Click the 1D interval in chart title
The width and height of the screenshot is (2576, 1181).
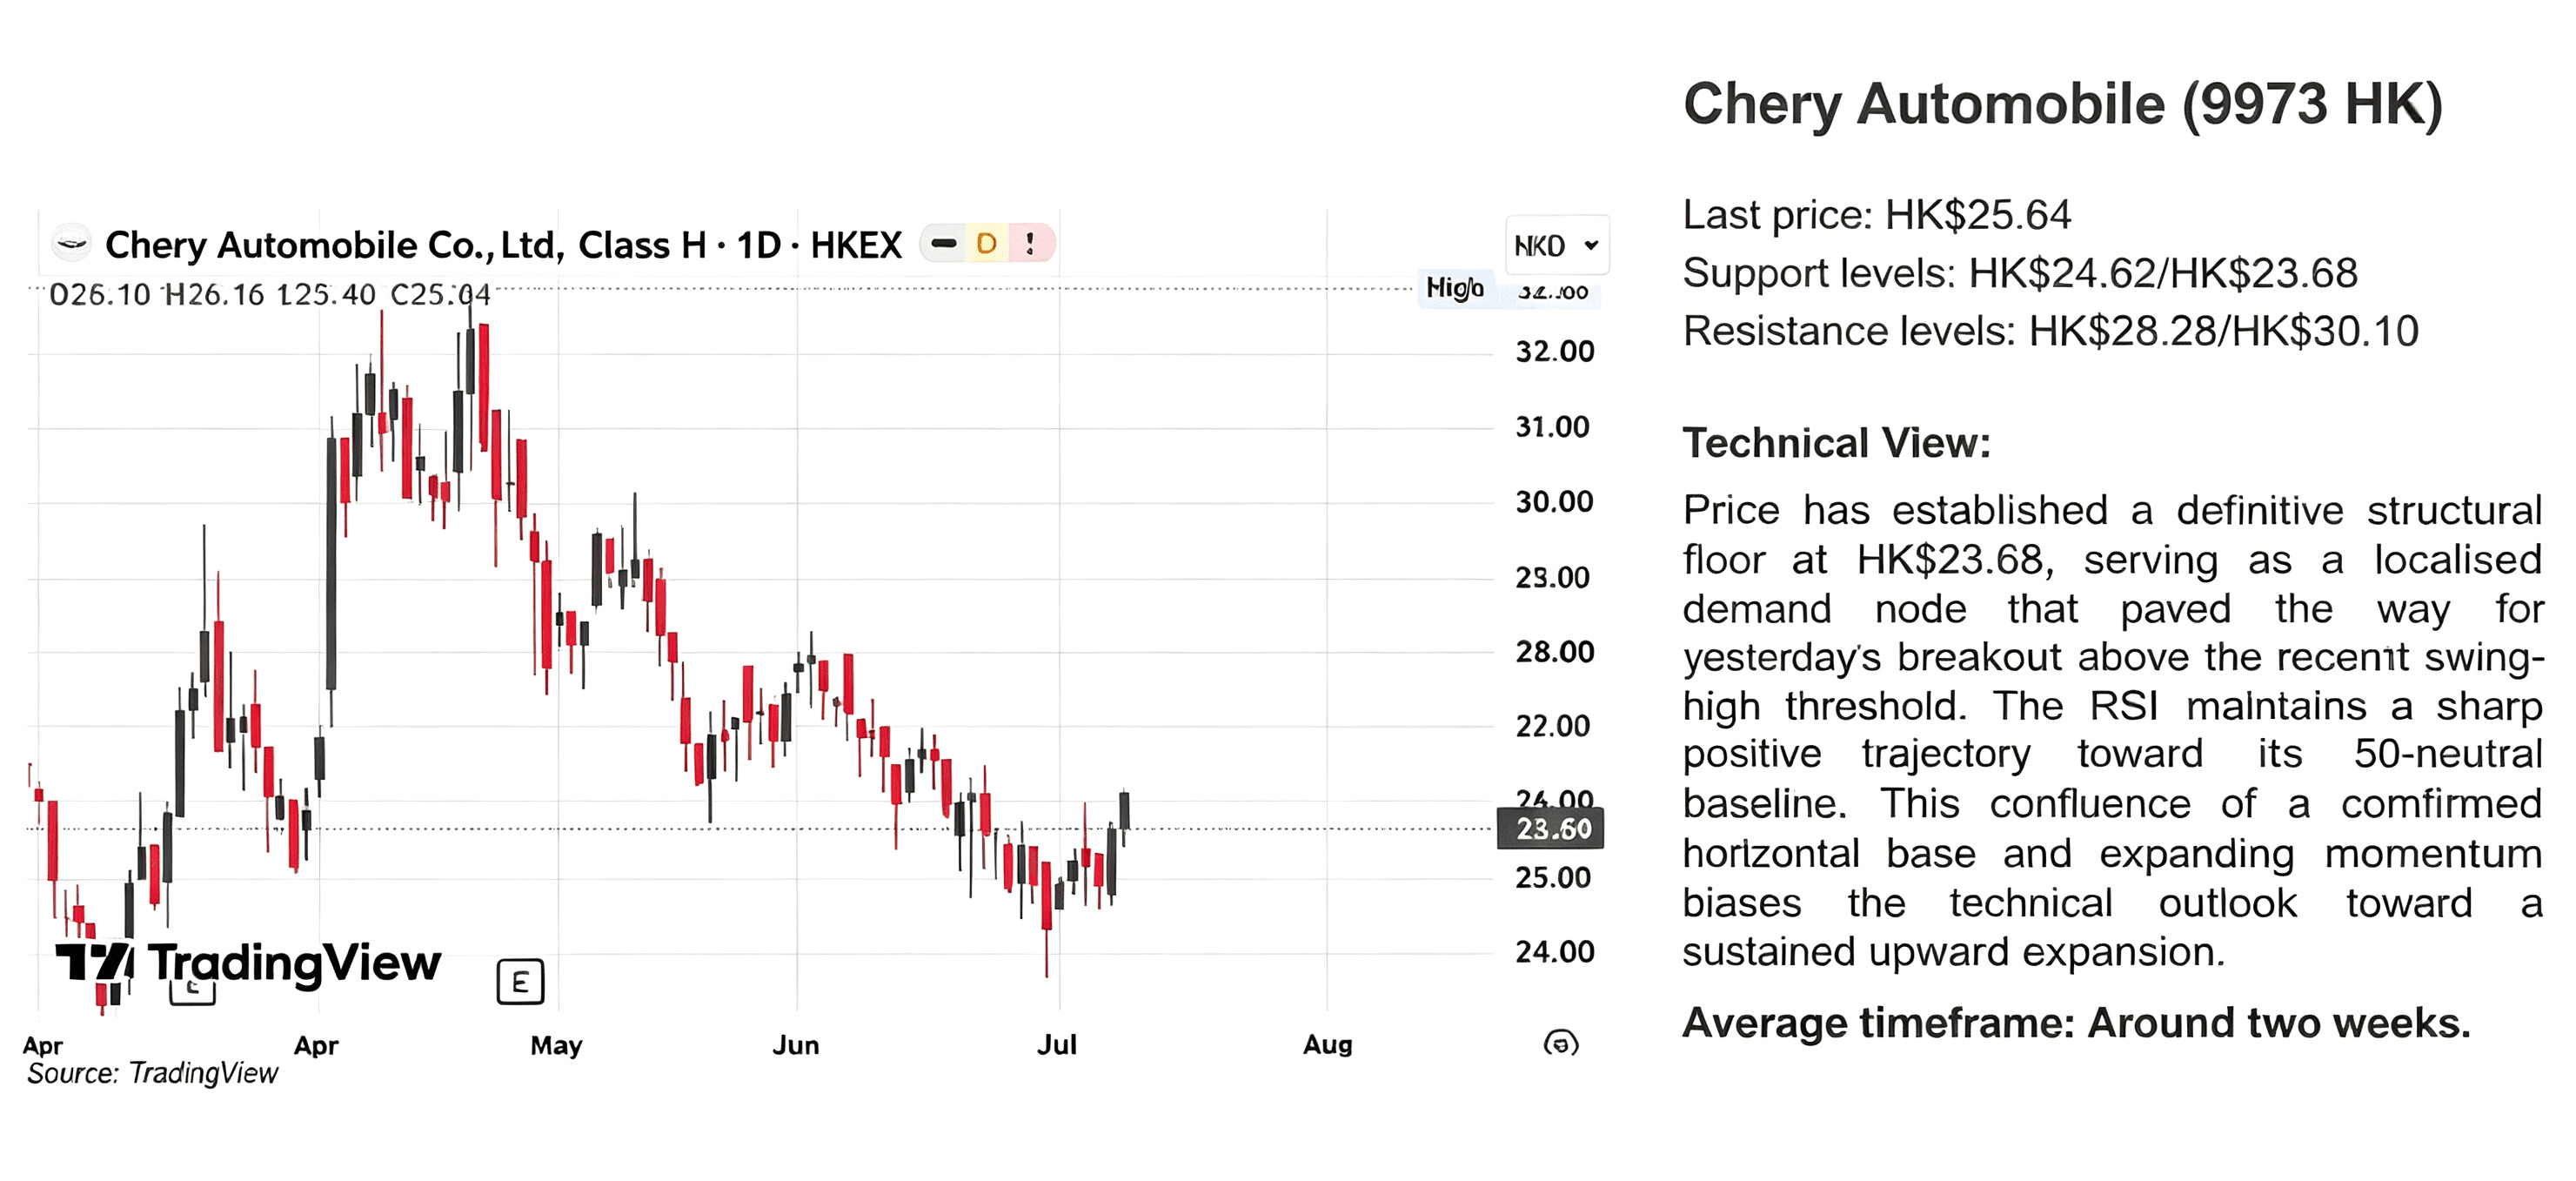(759, 245)
